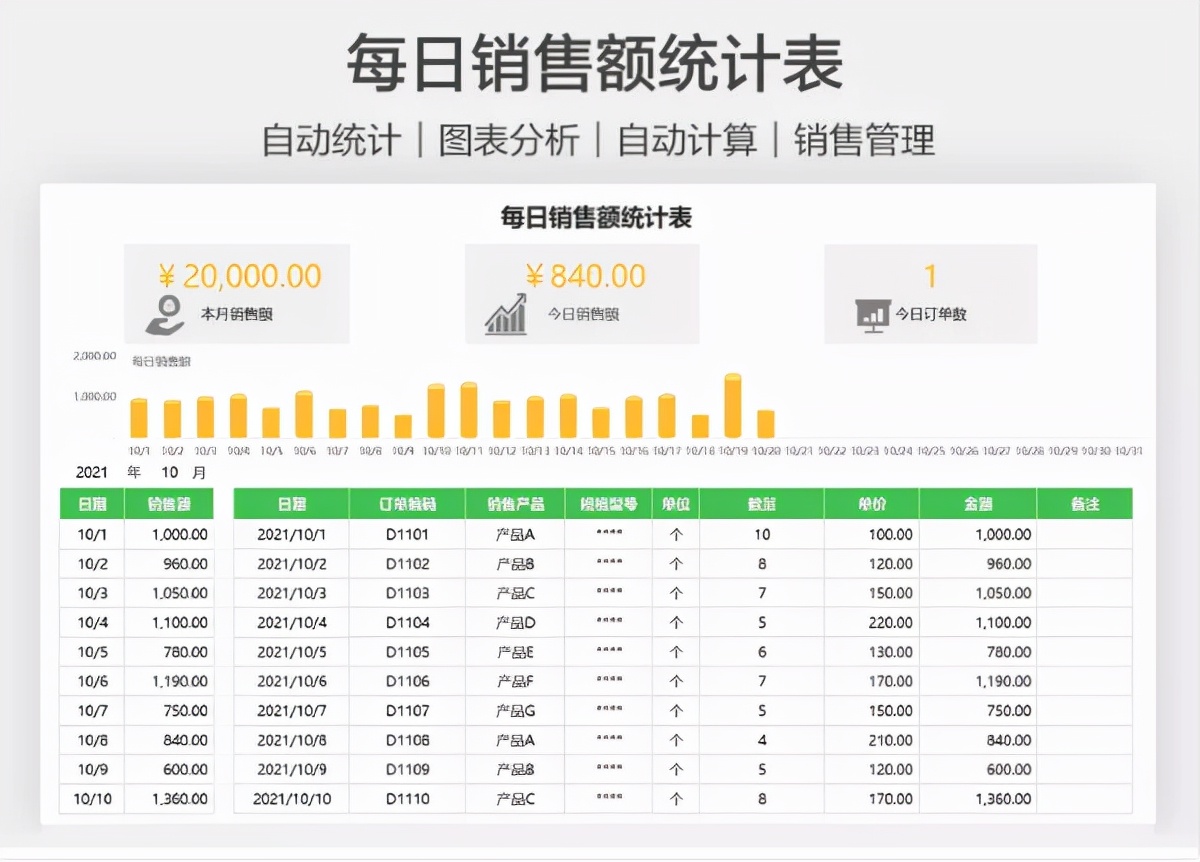Select the 订单编号 column header
This screenshot has width=1200, height=862.
coord(405,504)
